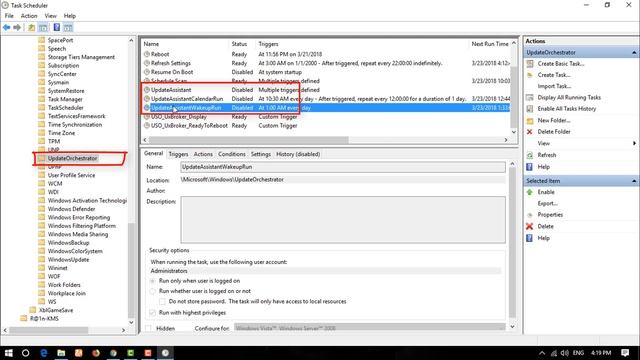Click the blue Help book toolbar icon
Image resolution: width=640 pixels, height=360 pixels.
57,27
